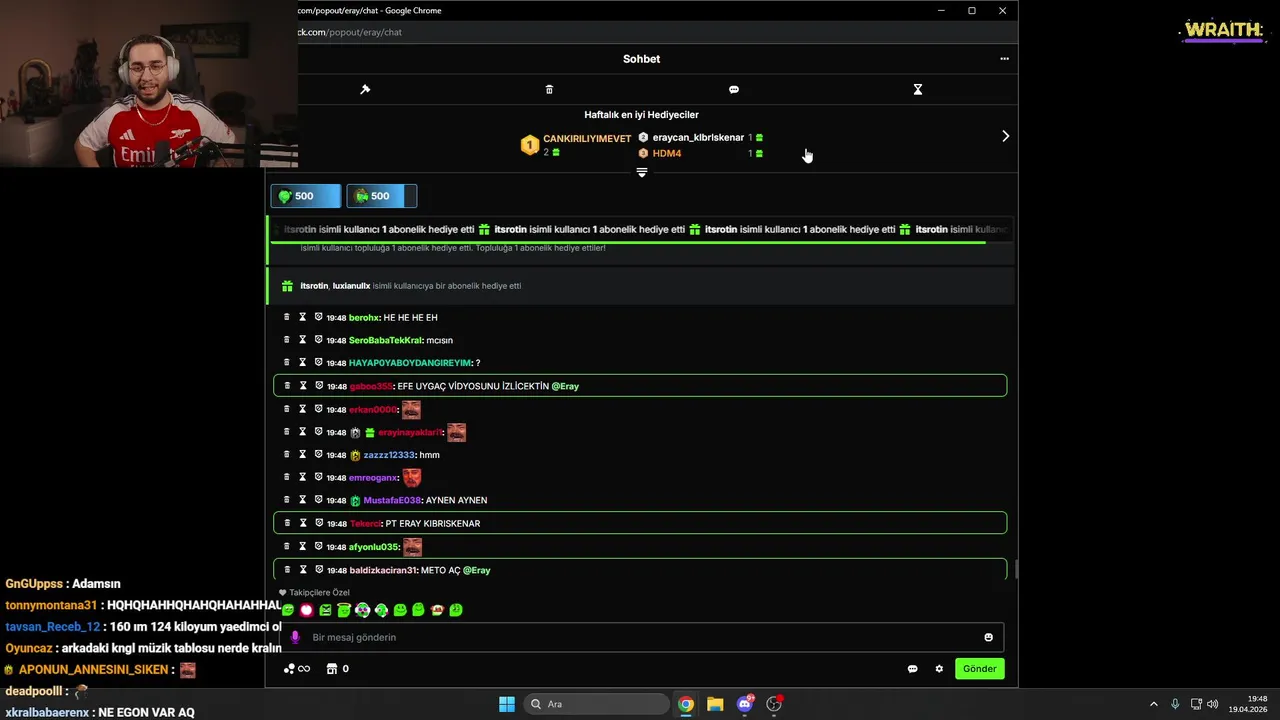The width and height of the screenshot is (1280, 720).
Task: Timeout Tekerci with the hourglass icon
Action: pos(302,523)
